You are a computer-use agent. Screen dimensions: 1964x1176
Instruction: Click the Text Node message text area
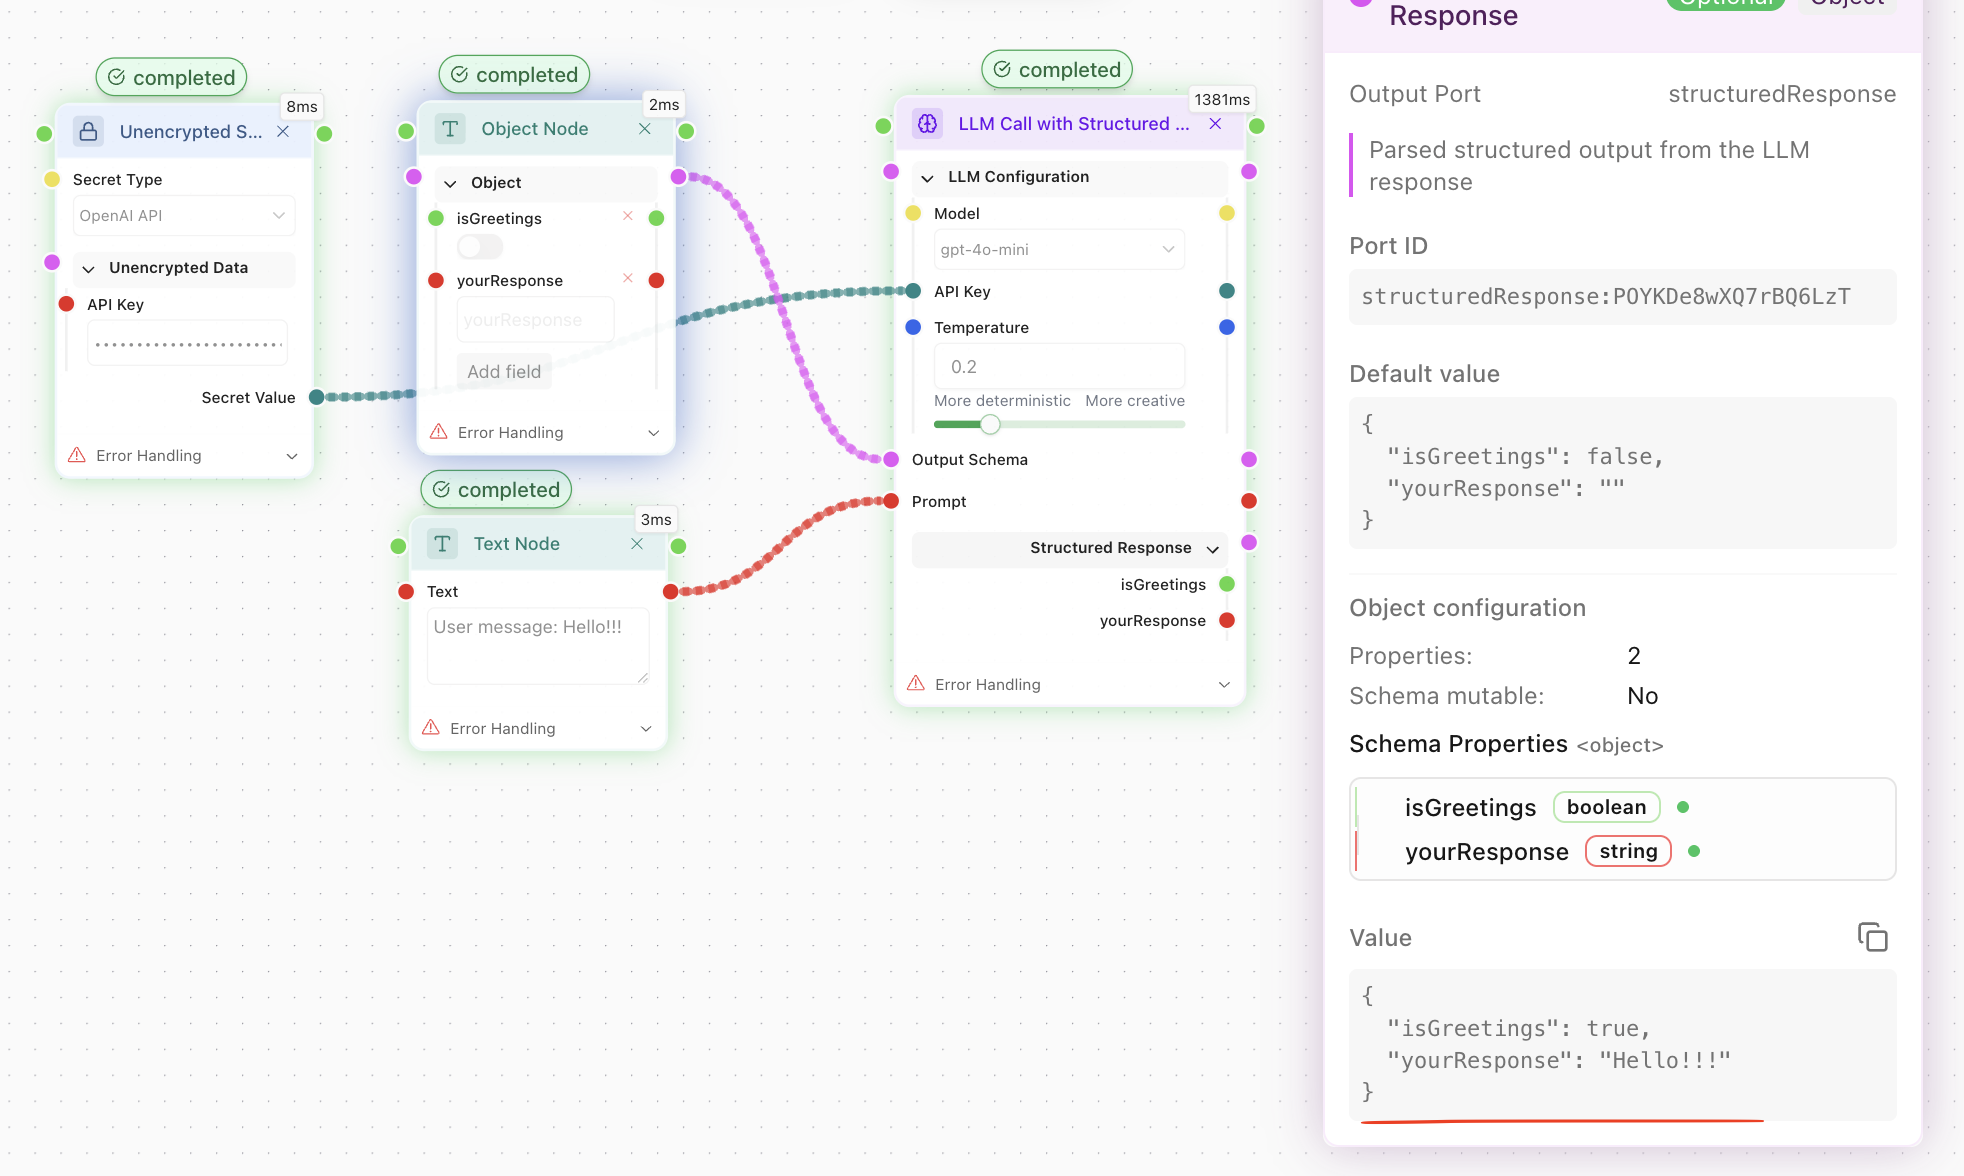pos(538,646)
